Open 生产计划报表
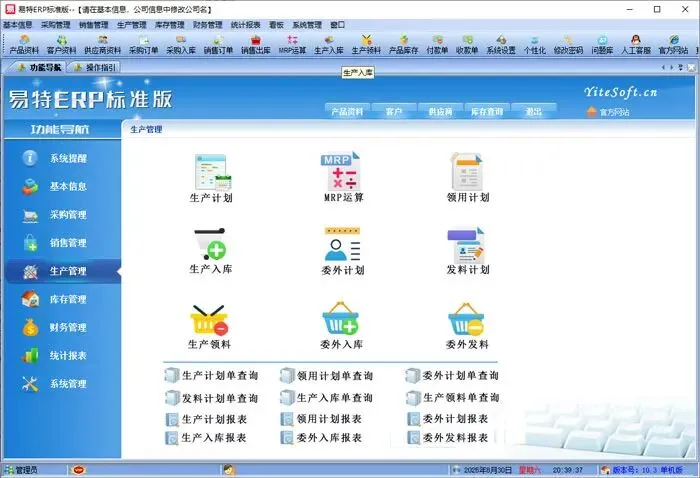The image size is (700, 478). (x=206, y=419)
